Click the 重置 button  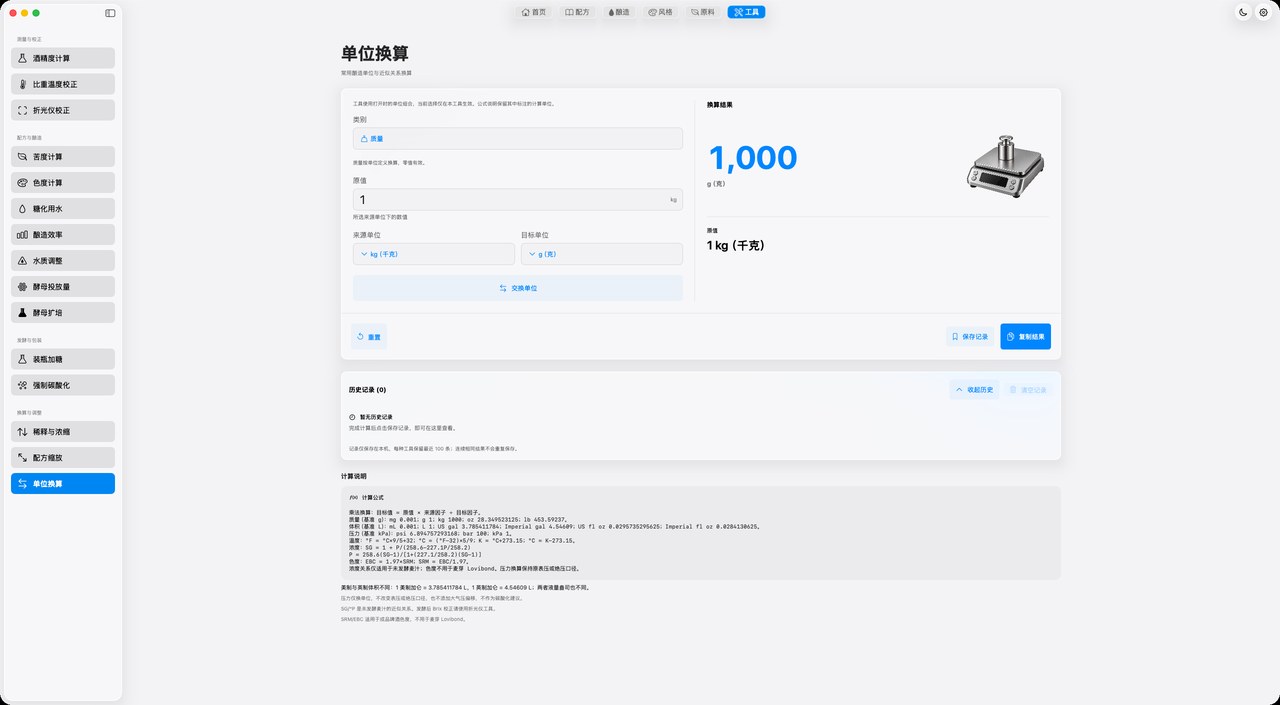click(x=369, y=337)
